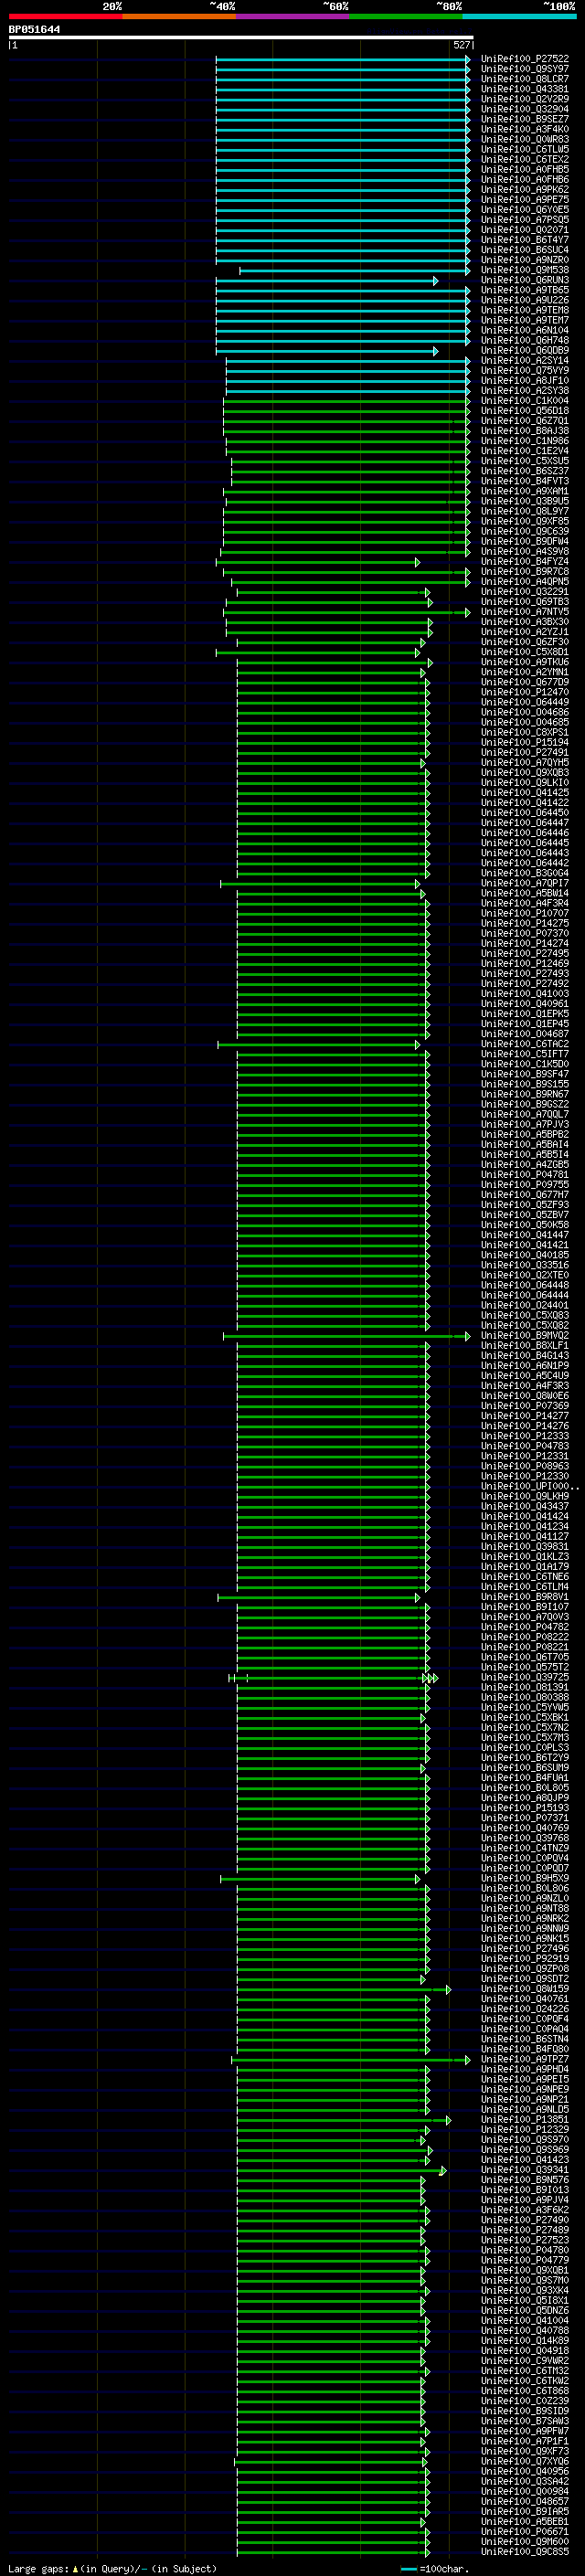This screenshot has width=585, height=2576.
Task: Select hit label UniRef100_C8XPS1
Action: pyautogui.click(x=524, y=733)
